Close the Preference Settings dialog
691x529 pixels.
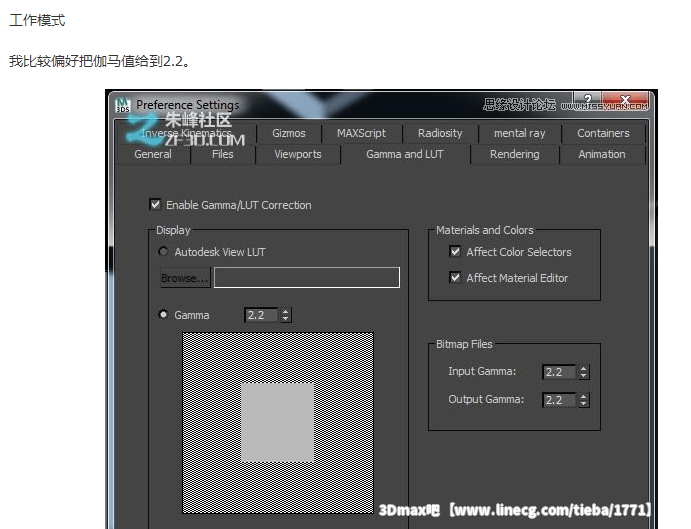point(625,101)
